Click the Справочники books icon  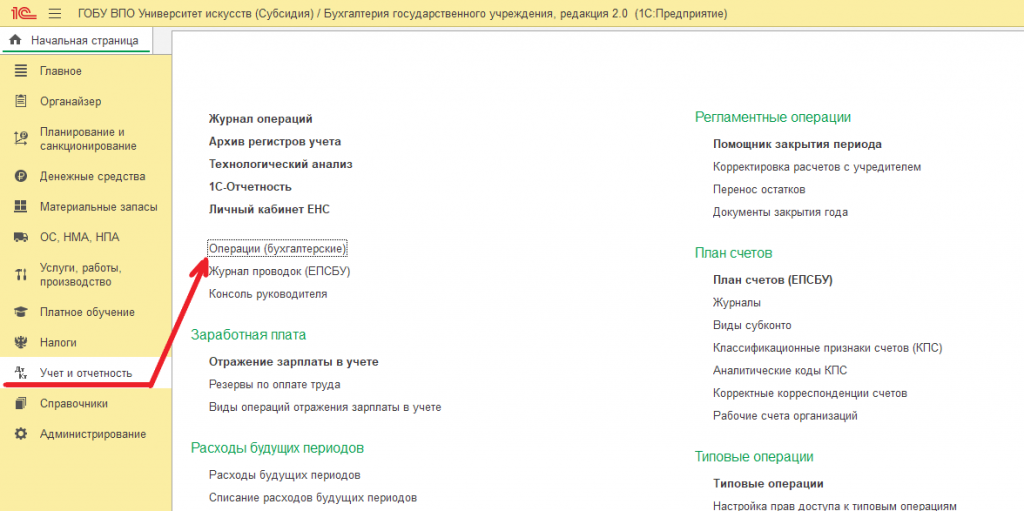21,403
